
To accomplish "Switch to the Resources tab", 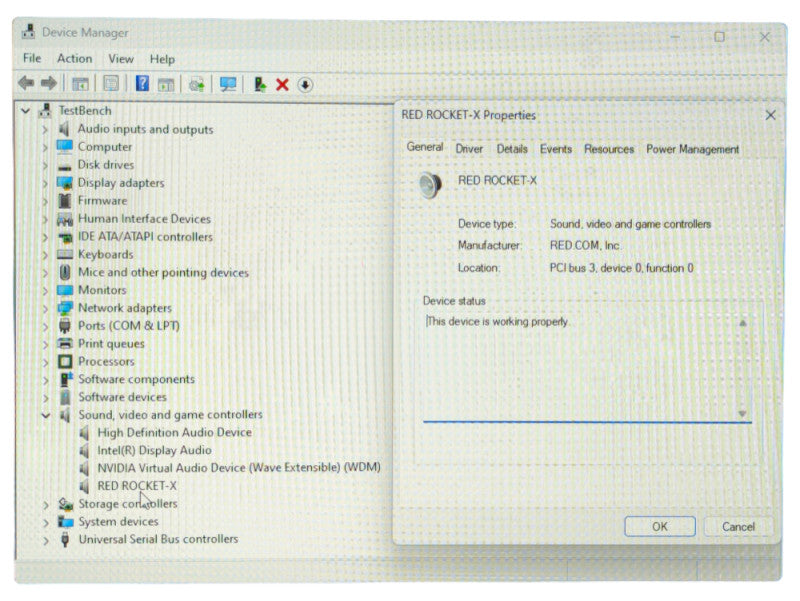I will click(609, 149).
